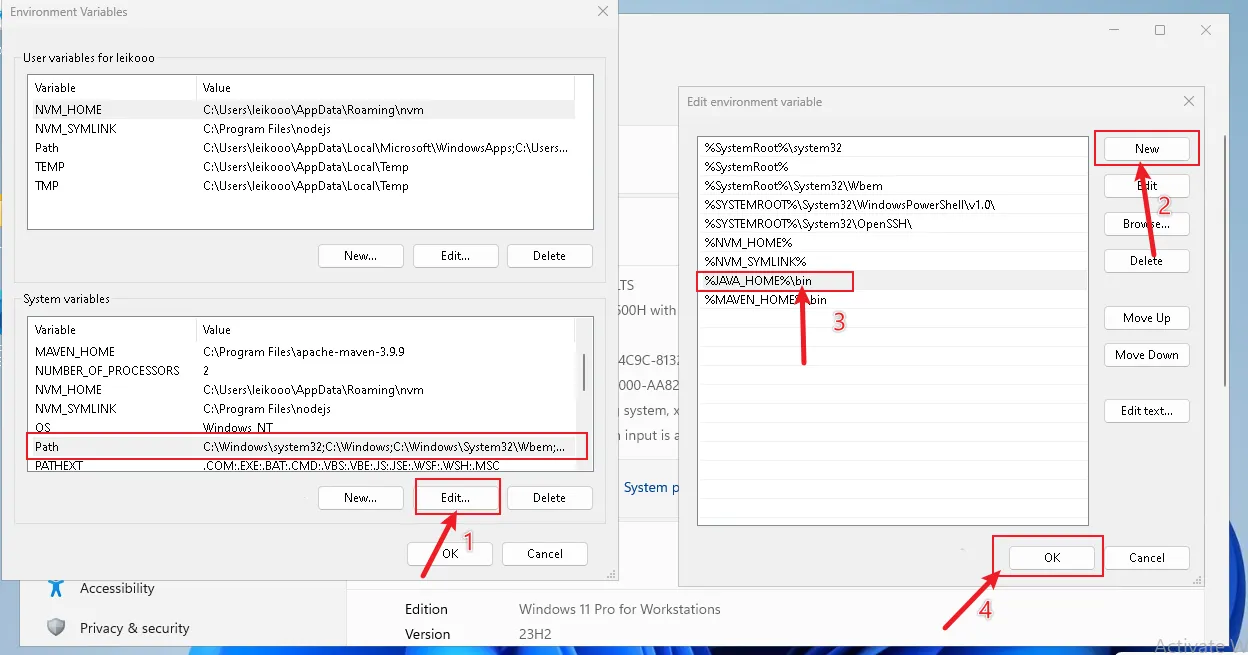Select the Path row in System variables
The image size is (1248, 655).
point(300,447)
